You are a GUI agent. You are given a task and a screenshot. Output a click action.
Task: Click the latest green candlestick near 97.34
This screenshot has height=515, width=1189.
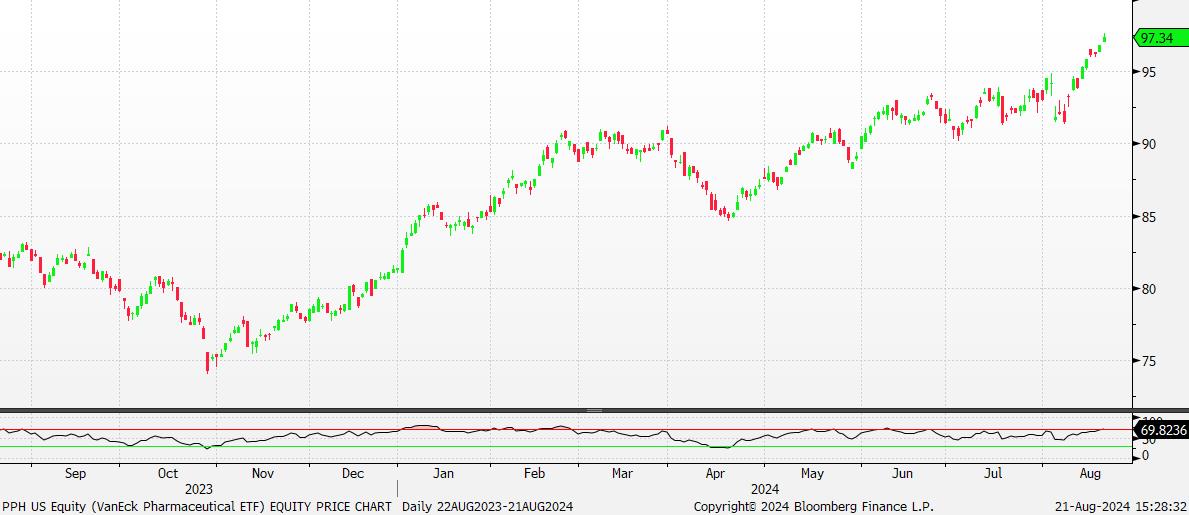1105,38
